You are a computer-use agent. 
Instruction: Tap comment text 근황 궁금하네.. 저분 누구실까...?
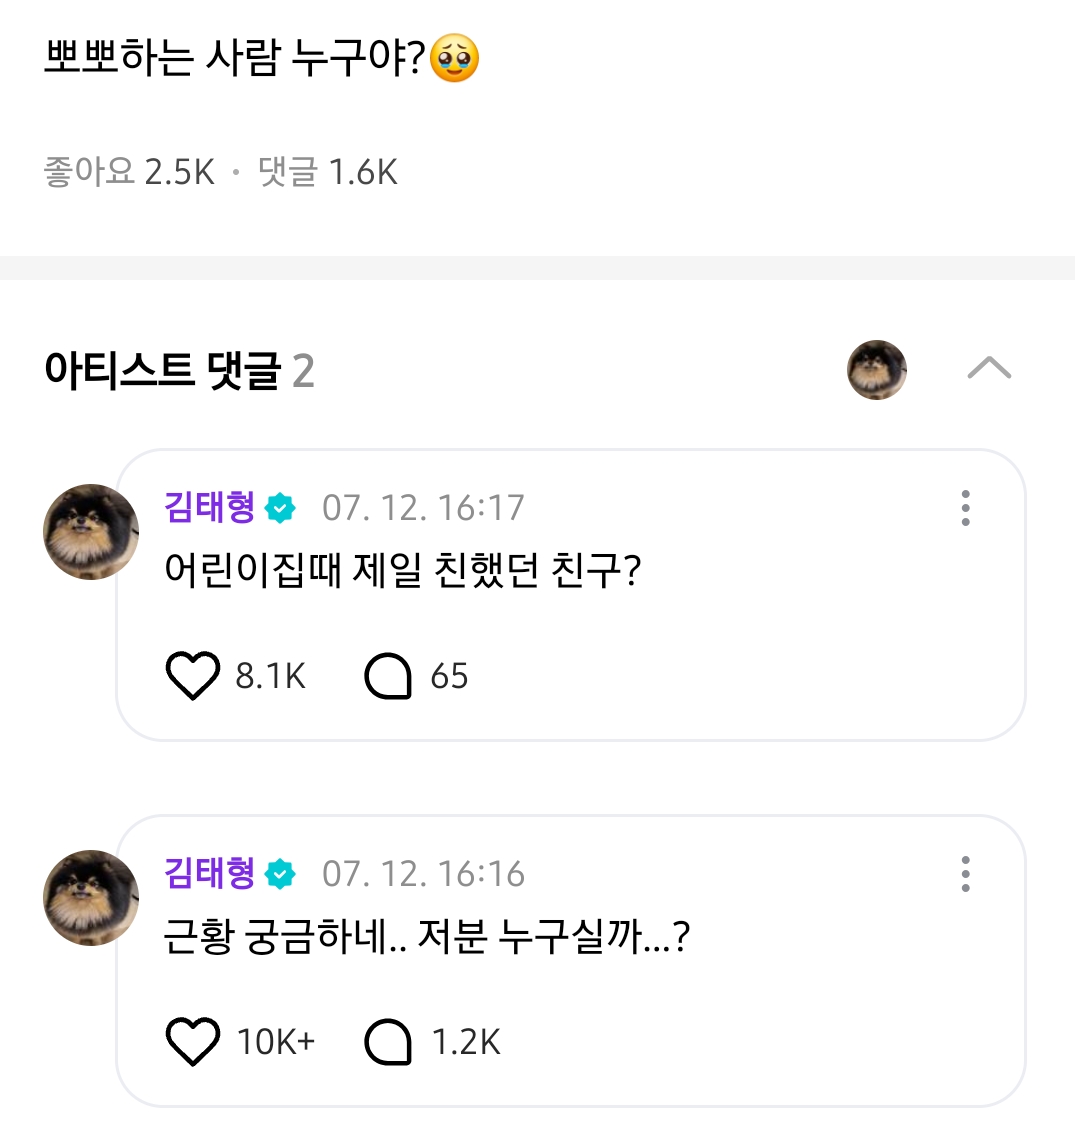(427, 938)
